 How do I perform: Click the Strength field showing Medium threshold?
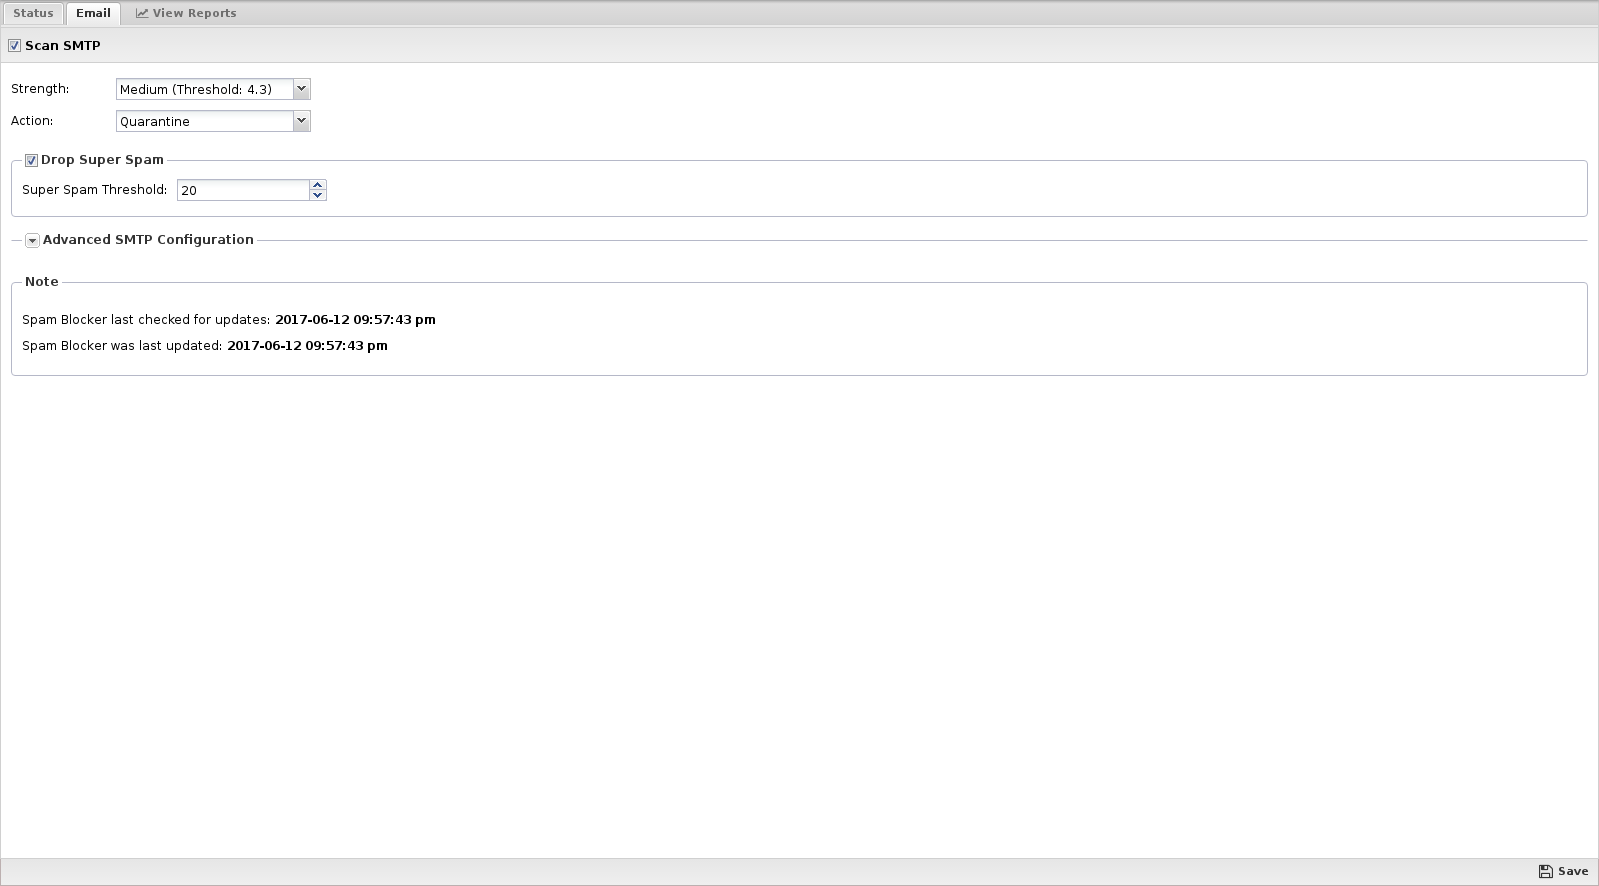click(205, 89)
